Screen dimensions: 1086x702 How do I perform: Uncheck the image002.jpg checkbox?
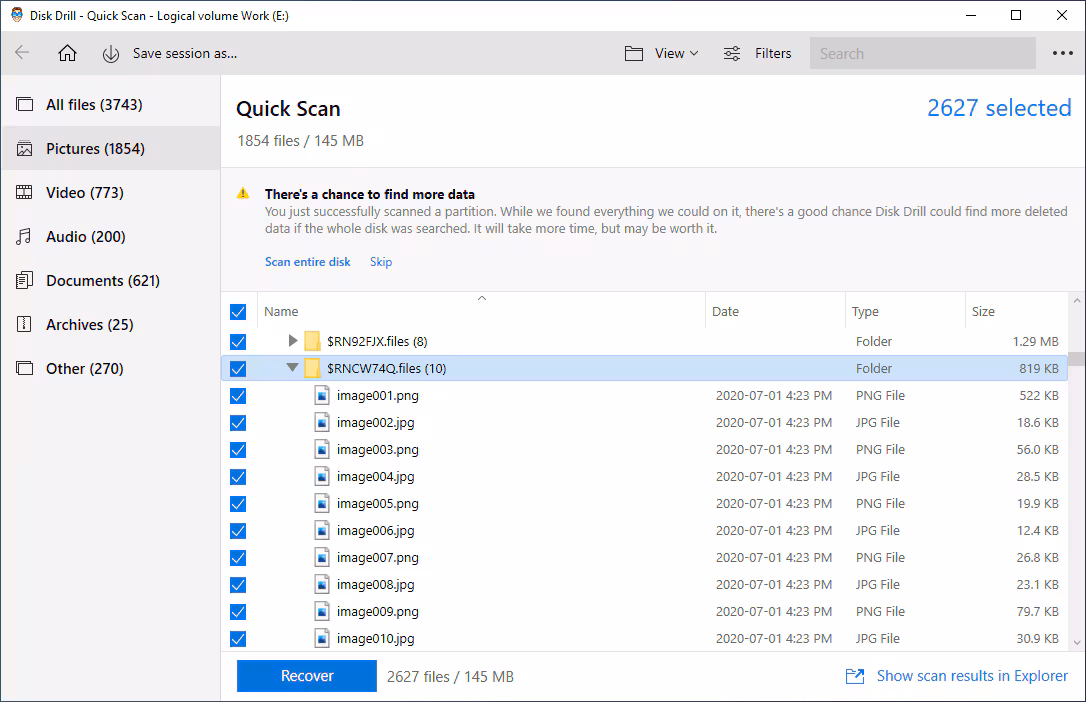tap(238, 422)
